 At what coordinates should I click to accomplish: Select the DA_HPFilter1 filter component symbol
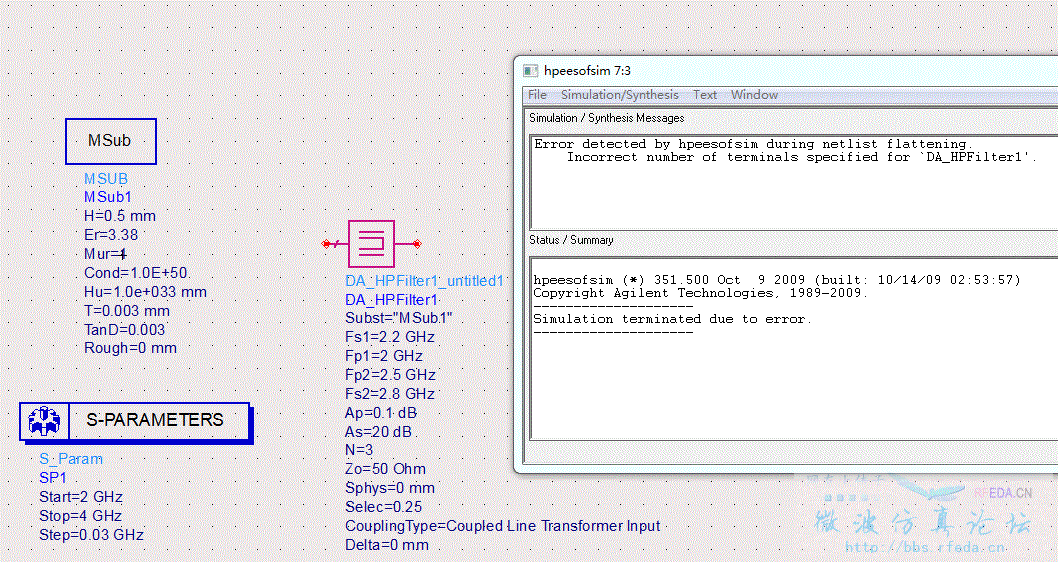371,244
